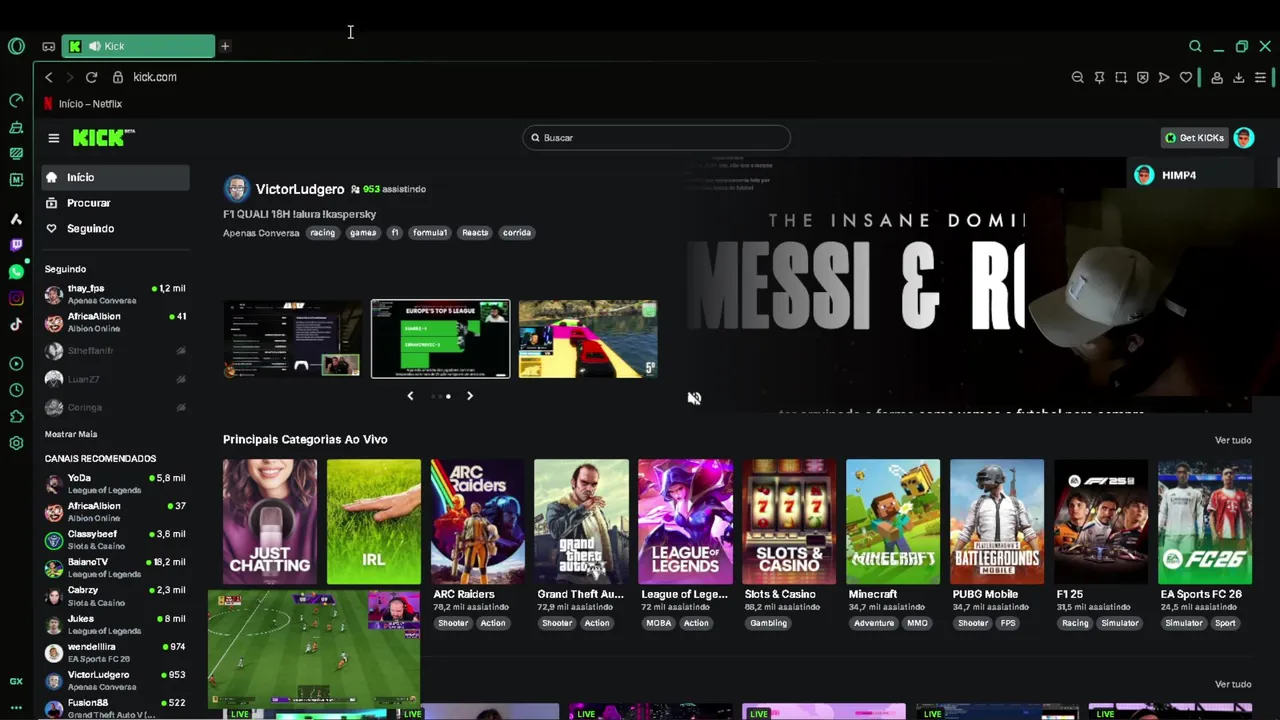
Task: Click the pin icon in address bar
Action: click(1099, 77)
